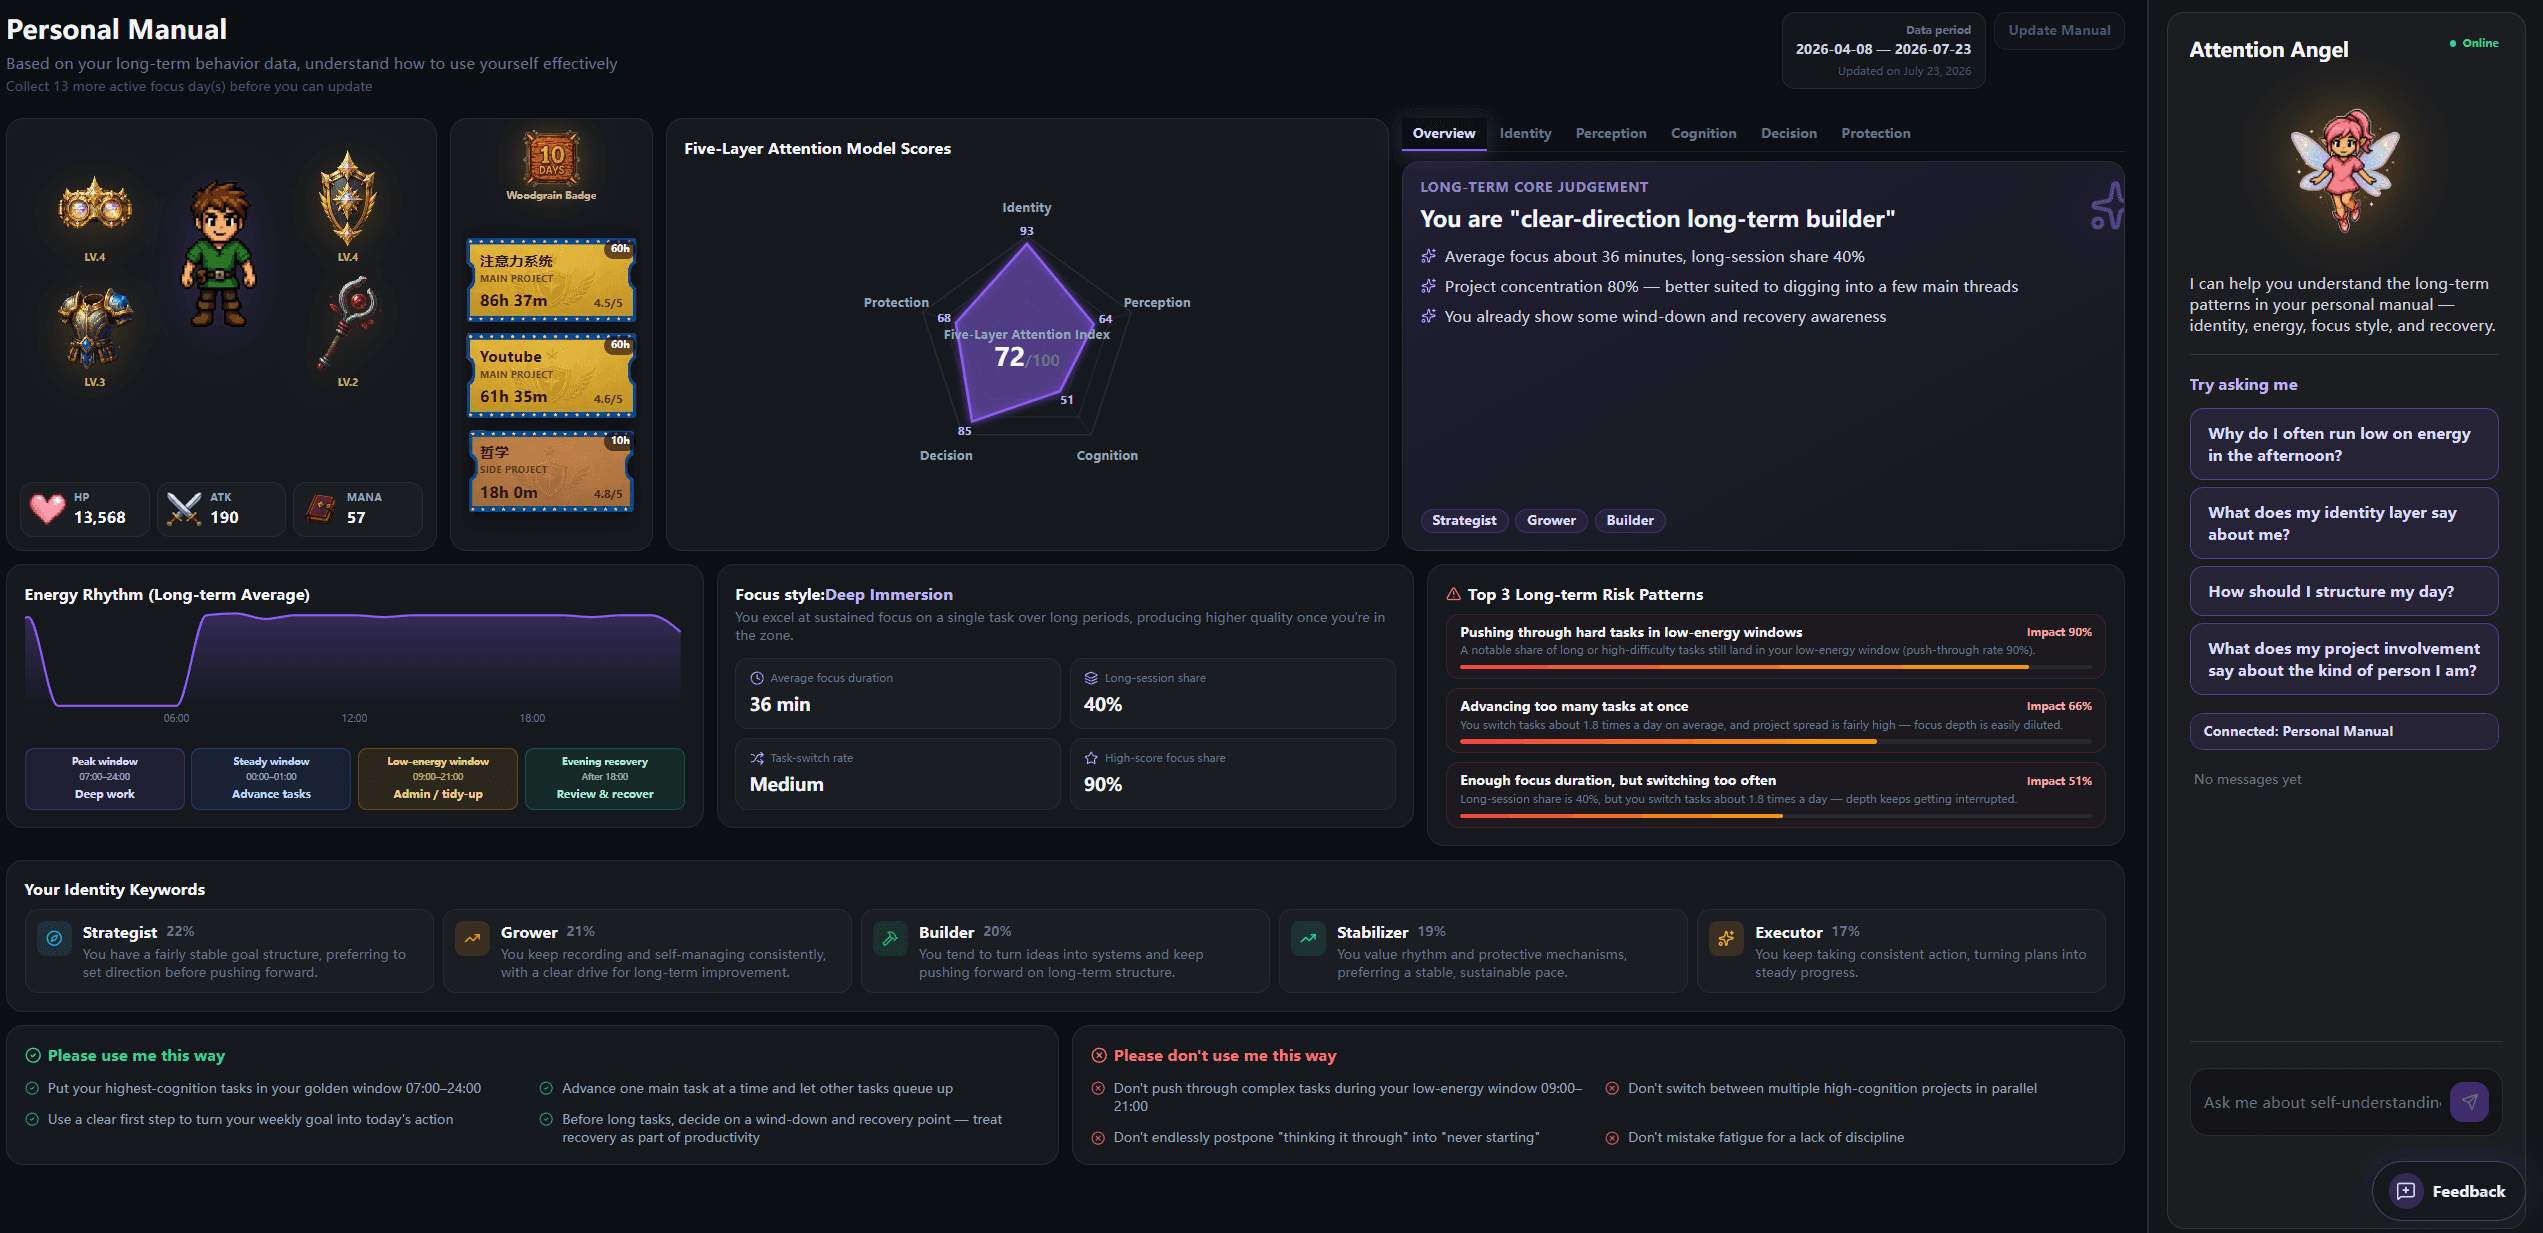This screenshot has height=1233, width=2543.
Task: Click the 72/100 Five-Layer Attention Index value
Action: pyautogui.click(x=1026, y=358)
